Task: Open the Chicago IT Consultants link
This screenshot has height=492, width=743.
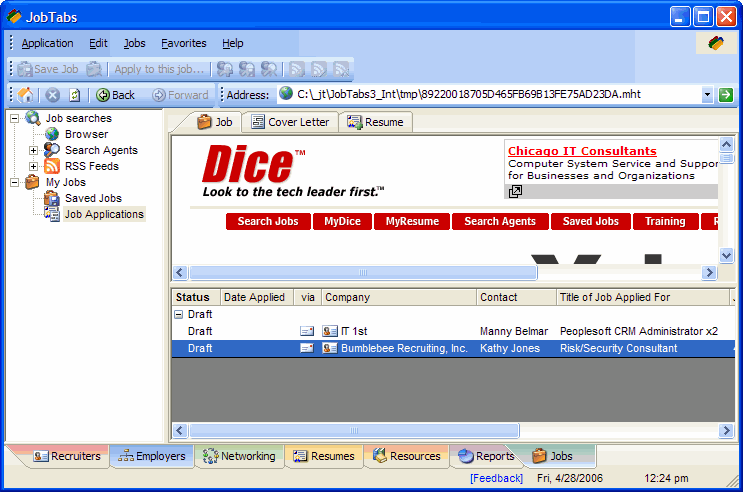Action: point(582,151)
